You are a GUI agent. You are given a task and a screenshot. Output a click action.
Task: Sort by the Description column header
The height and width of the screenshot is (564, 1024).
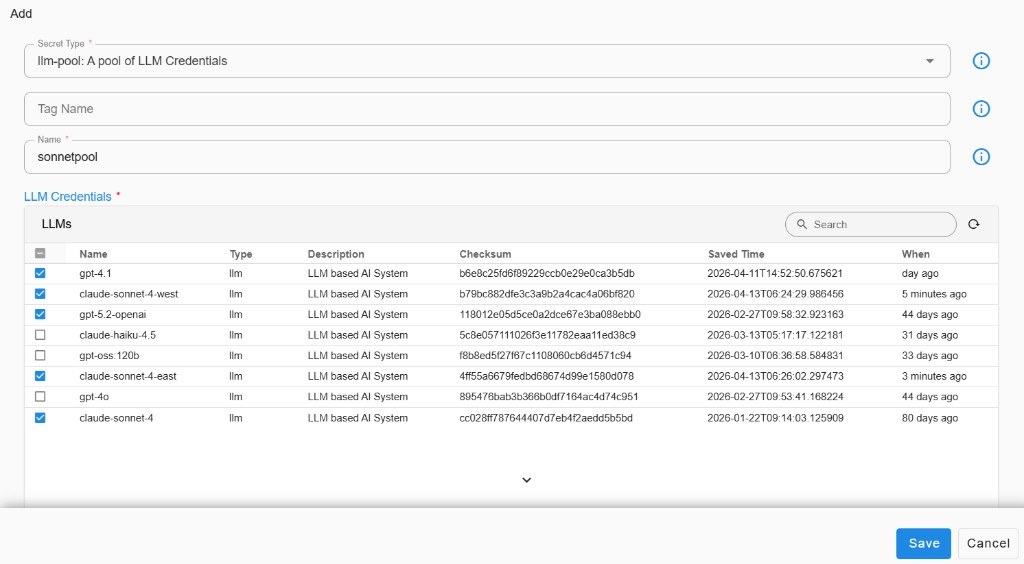click(x=336, y=254)
